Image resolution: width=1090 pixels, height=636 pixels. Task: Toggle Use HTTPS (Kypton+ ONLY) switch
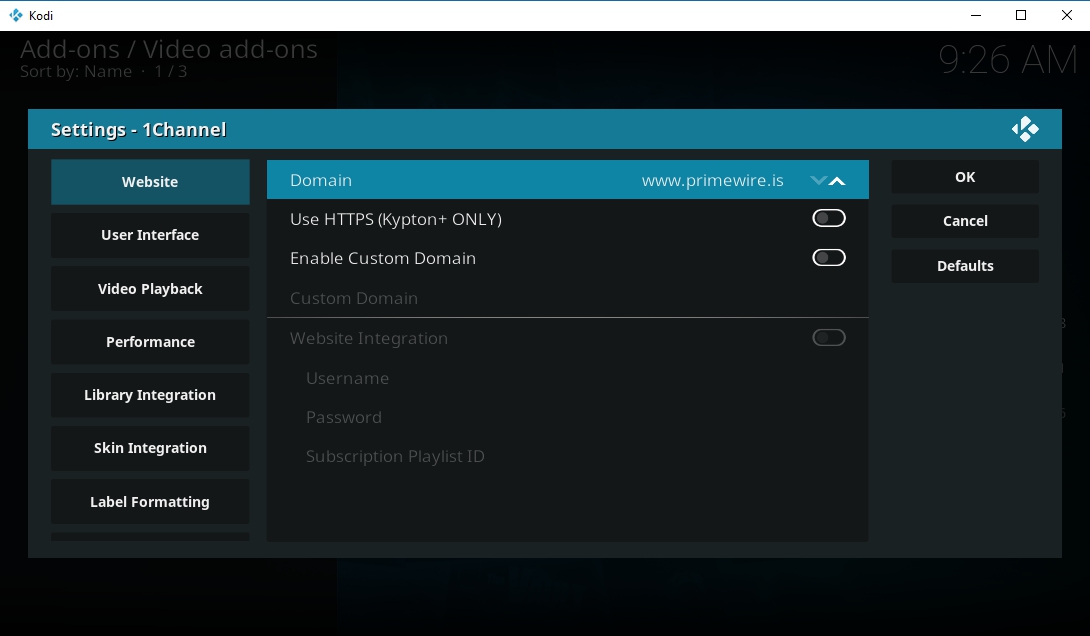tap(828, 219)
